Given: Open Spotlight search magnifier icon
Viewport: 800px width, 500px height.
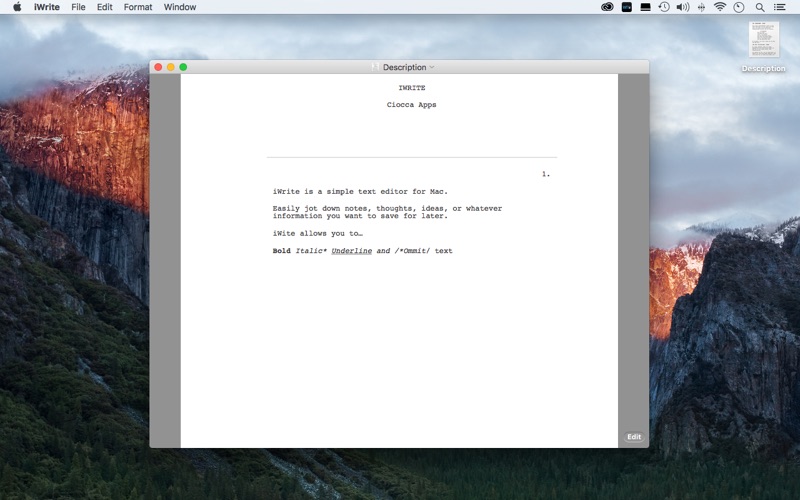Looking at the screenshot, I should pos(760,7).
